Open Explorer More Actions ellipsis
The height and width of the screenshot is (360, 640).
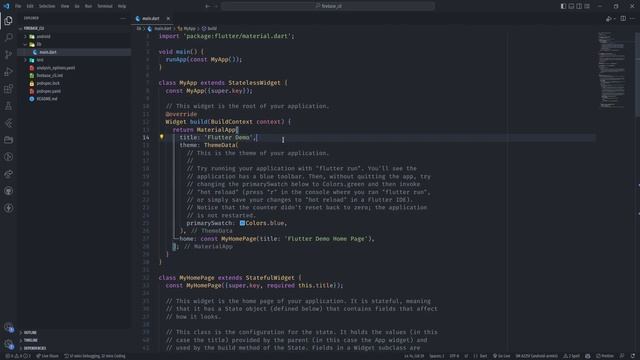[x=123, y=18]
